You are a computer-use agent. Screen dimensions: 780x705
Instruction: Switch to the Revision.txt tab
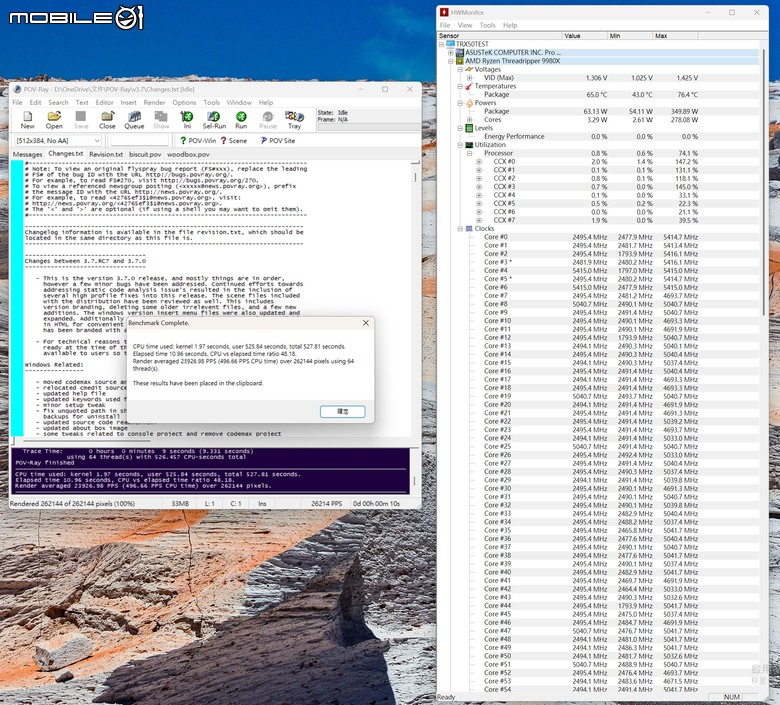pyautogui.click(x=106, y=154)
